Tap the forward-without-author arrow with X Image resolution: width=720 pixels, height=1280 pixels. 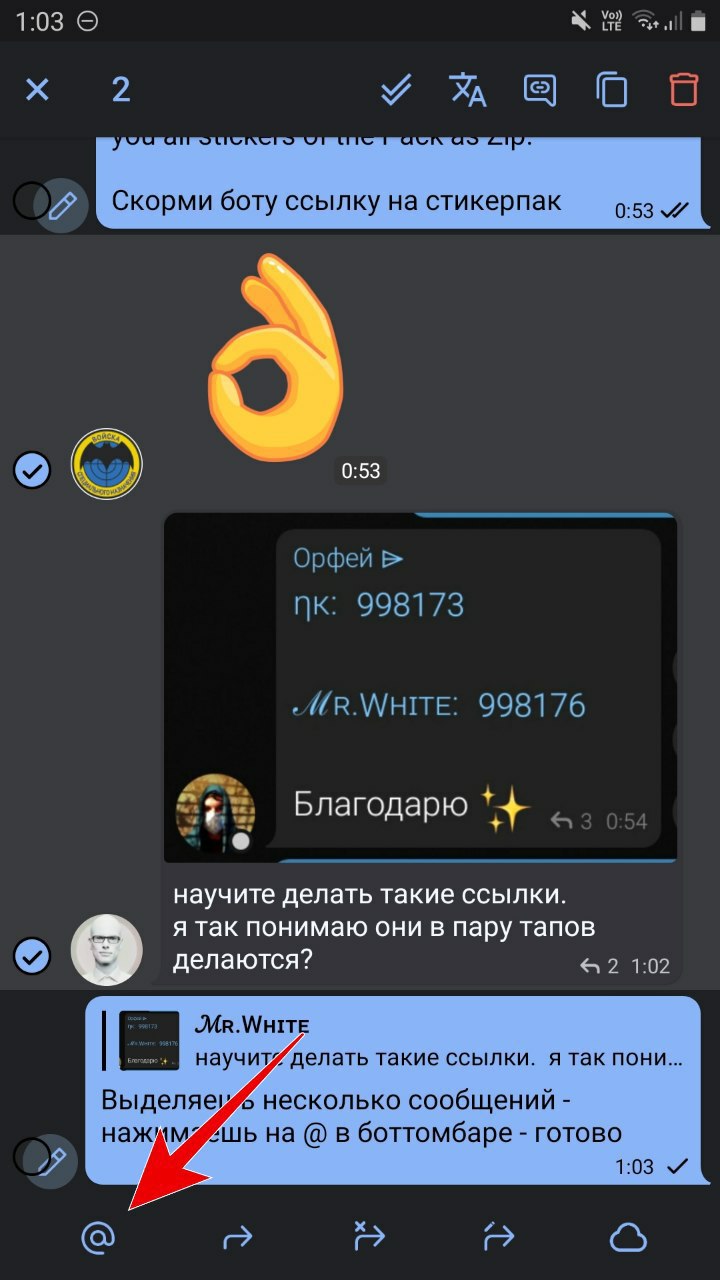pos(369,1237)
